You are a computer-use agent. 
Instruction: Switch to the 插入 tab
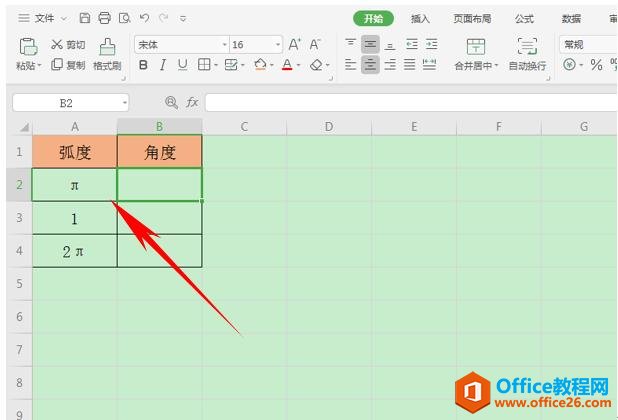[420, 19]
